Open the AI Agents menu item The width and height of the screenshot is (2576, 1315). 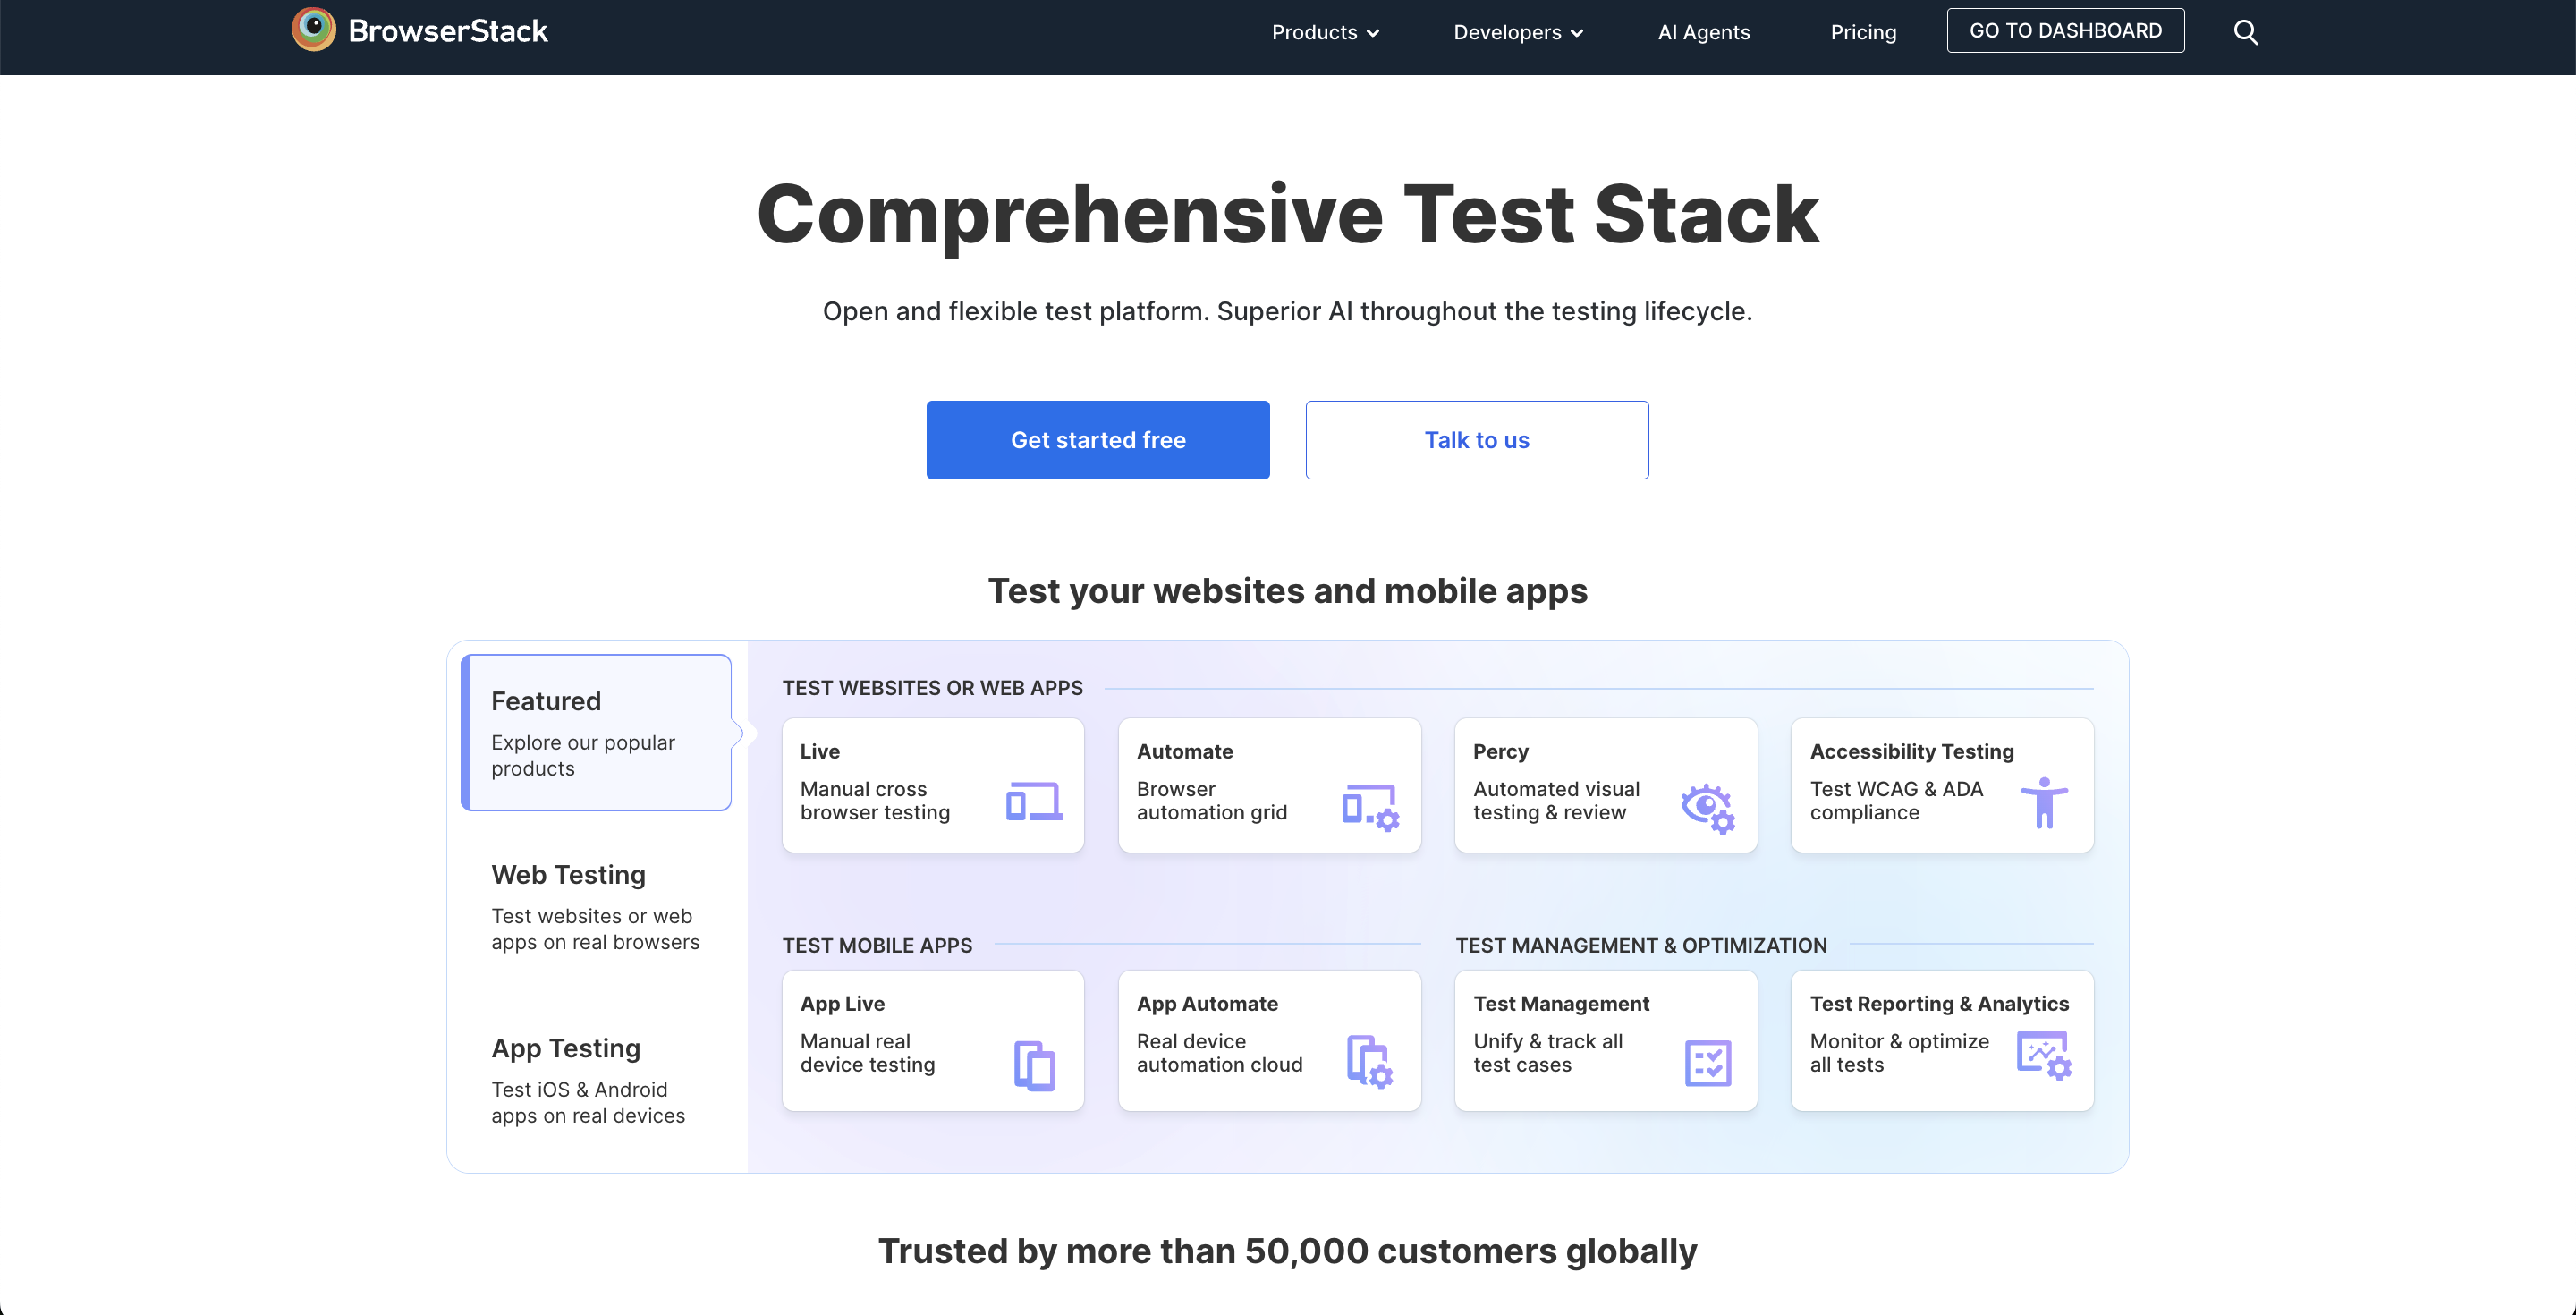[1703, 32]
